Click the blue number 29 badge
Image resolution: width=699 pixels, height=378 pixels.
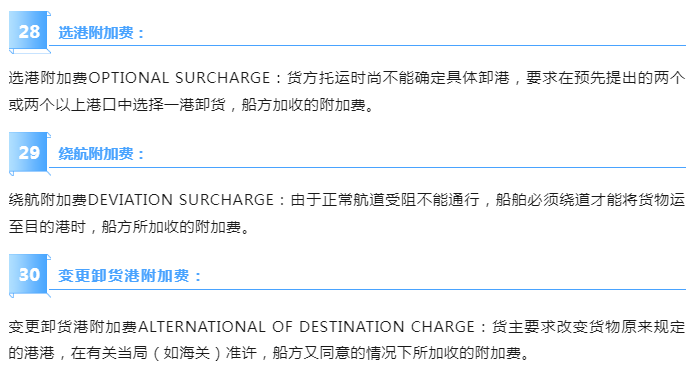point(29,154)
